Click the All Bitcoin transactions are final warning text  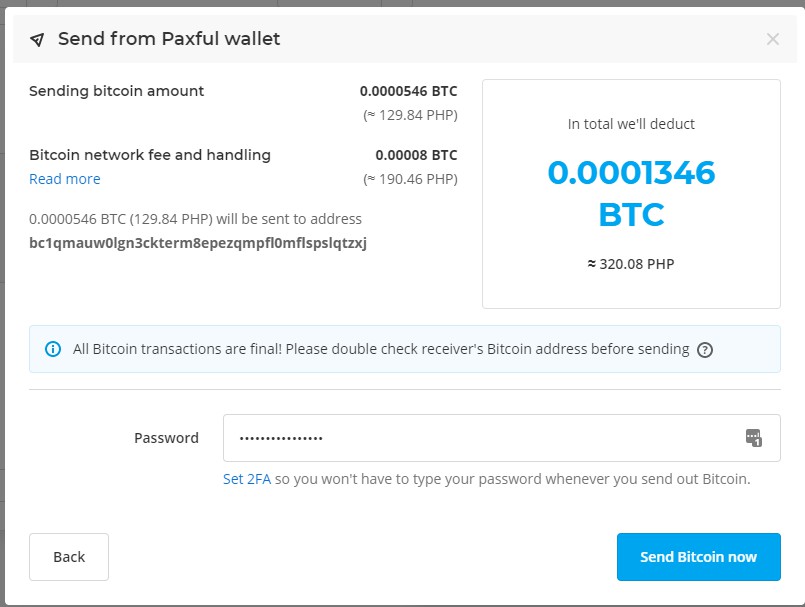coord(381,349)
